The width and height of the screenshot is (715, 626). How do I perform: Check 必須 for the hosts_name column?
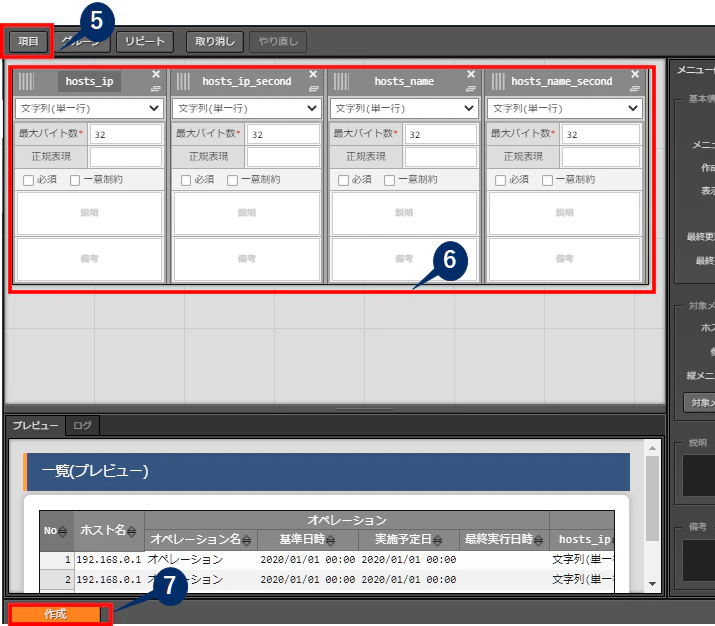click(x=343, y=180)
